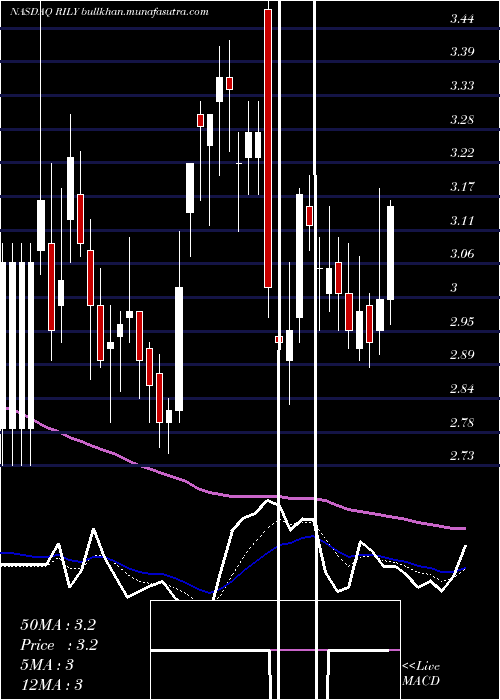500x700 pixels.
Task: Select the 2.78 price axis label
Action: pos(462,422)
